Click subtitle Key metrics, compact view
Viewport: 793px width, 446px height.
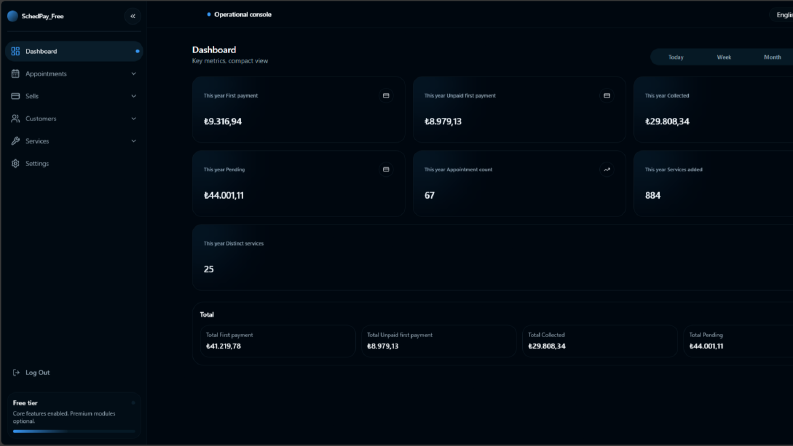click(x=230, y=61)
